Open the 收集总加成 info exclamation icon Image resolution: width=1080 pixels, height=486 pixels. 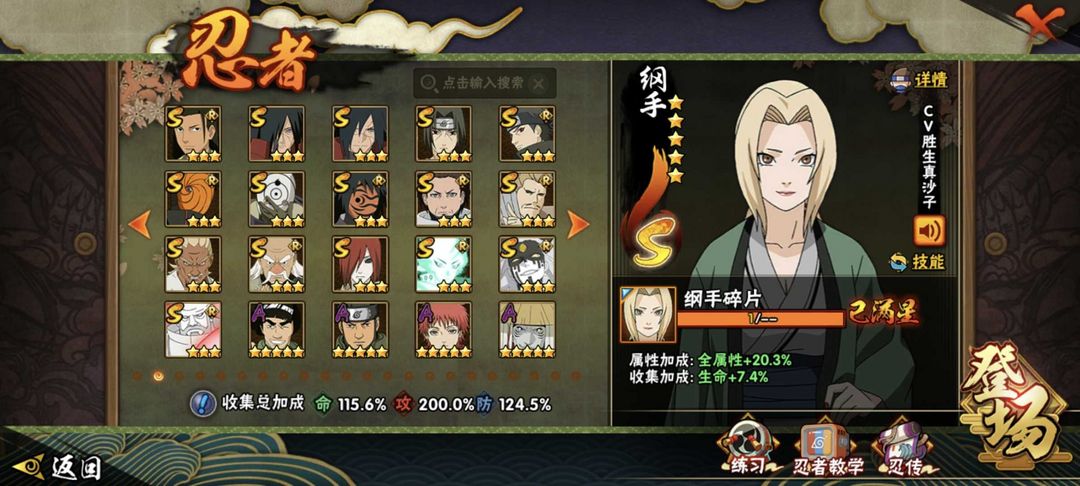point(202,403)
